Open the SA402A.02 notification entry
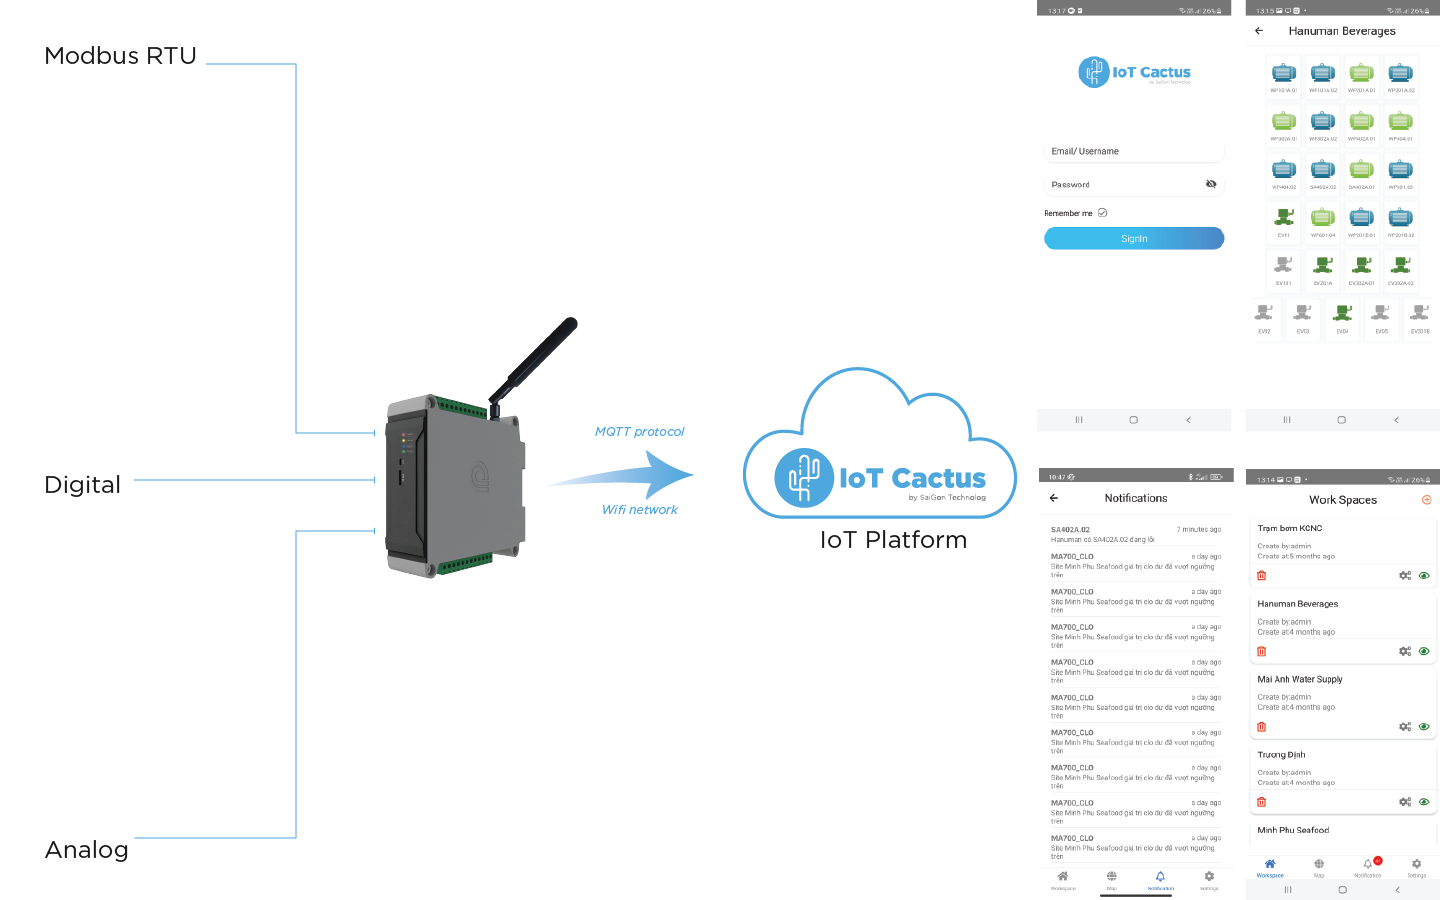The height and width of the screenshot is (900, 1440). [x=1136, y=534]
